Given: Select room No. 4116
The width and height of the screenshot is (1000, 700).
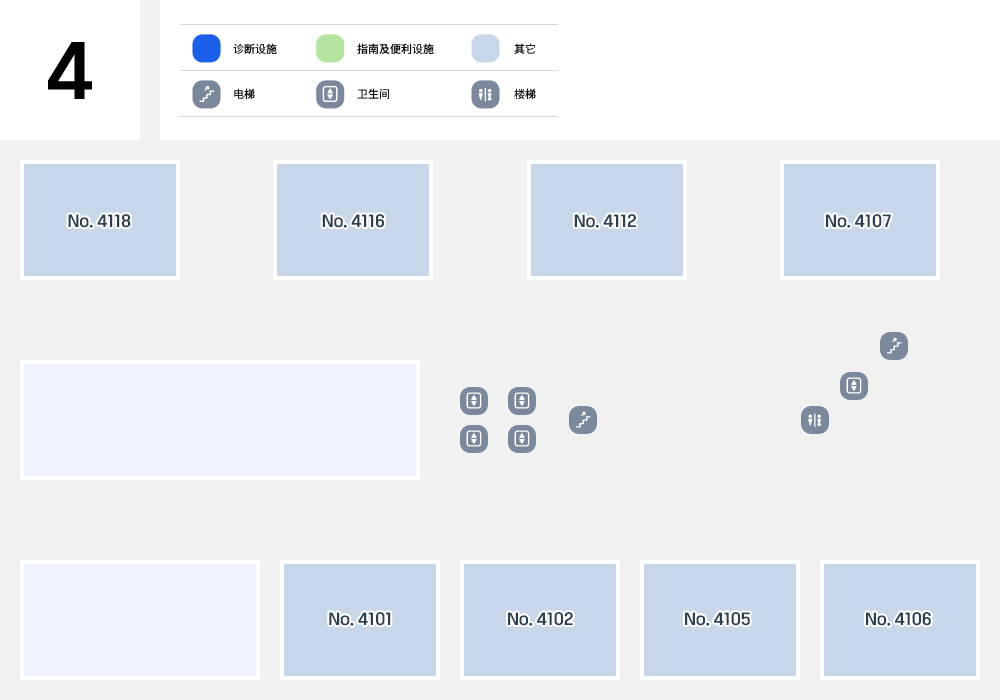Looking at the screenshot, I should (353, 220).
